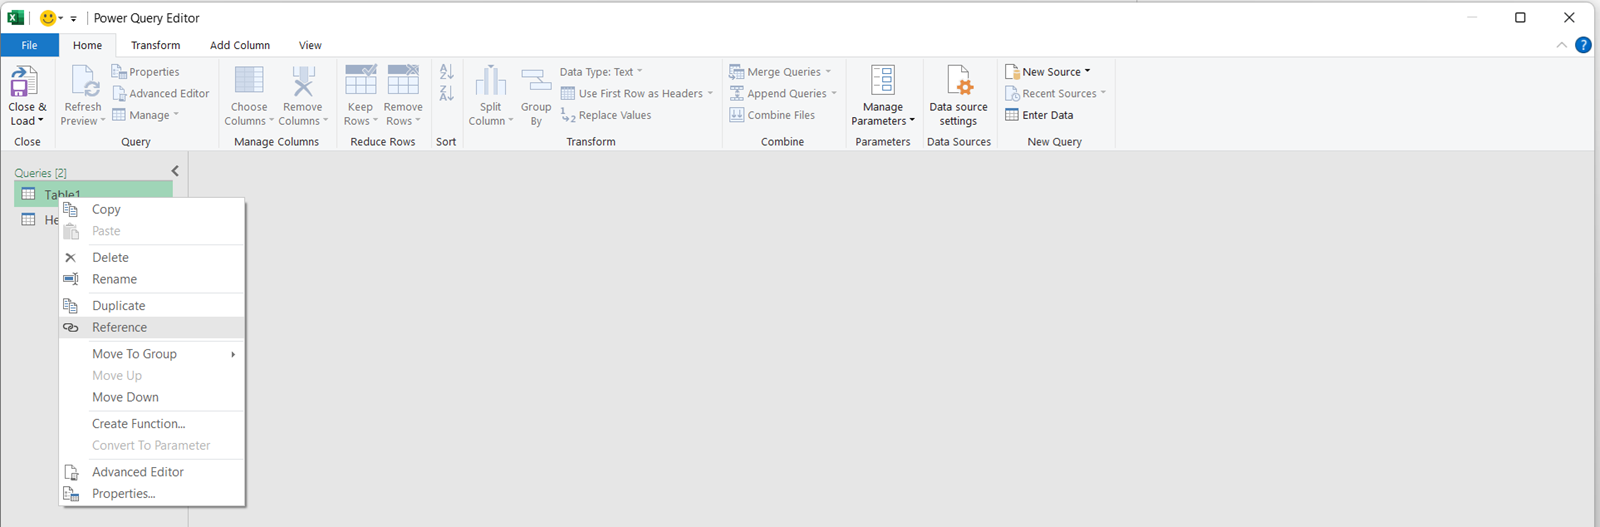This screenshot has height=527, width=1600.
Task: Click Use First Row as Headers
Action: (x=632, y=93)
